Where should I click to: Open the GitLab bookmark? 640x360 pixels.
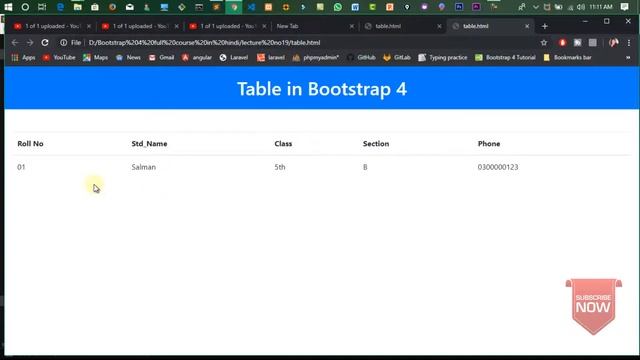(397, 58)
